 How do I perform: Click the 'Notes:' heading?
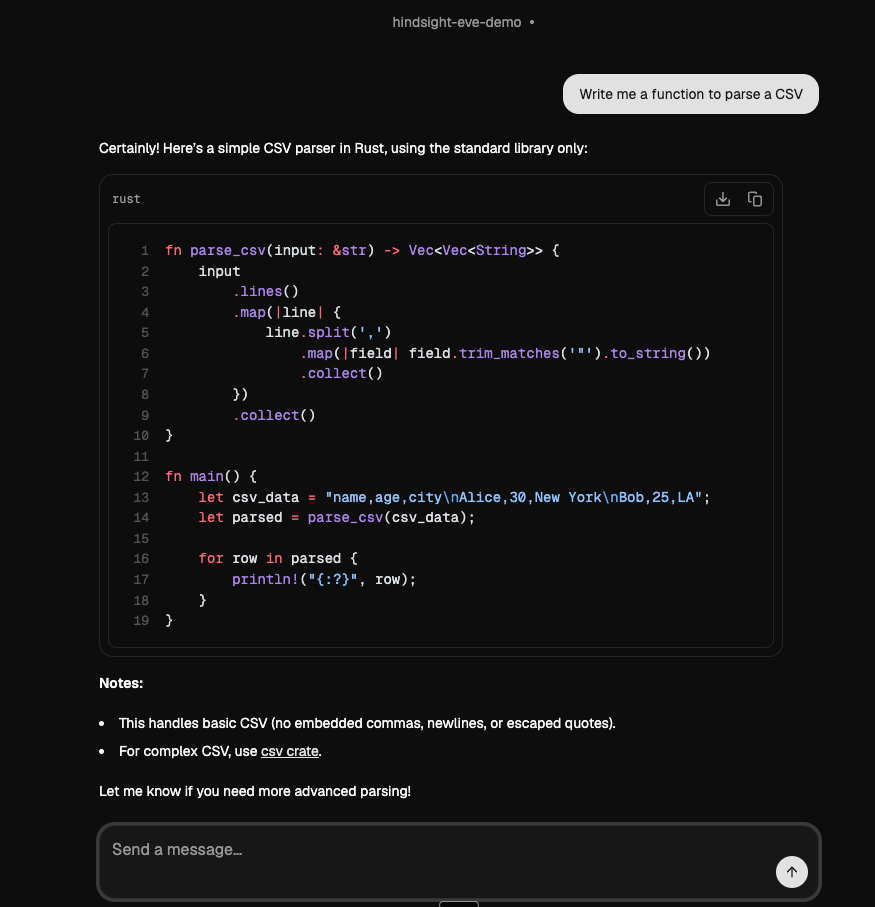point(121,683)
